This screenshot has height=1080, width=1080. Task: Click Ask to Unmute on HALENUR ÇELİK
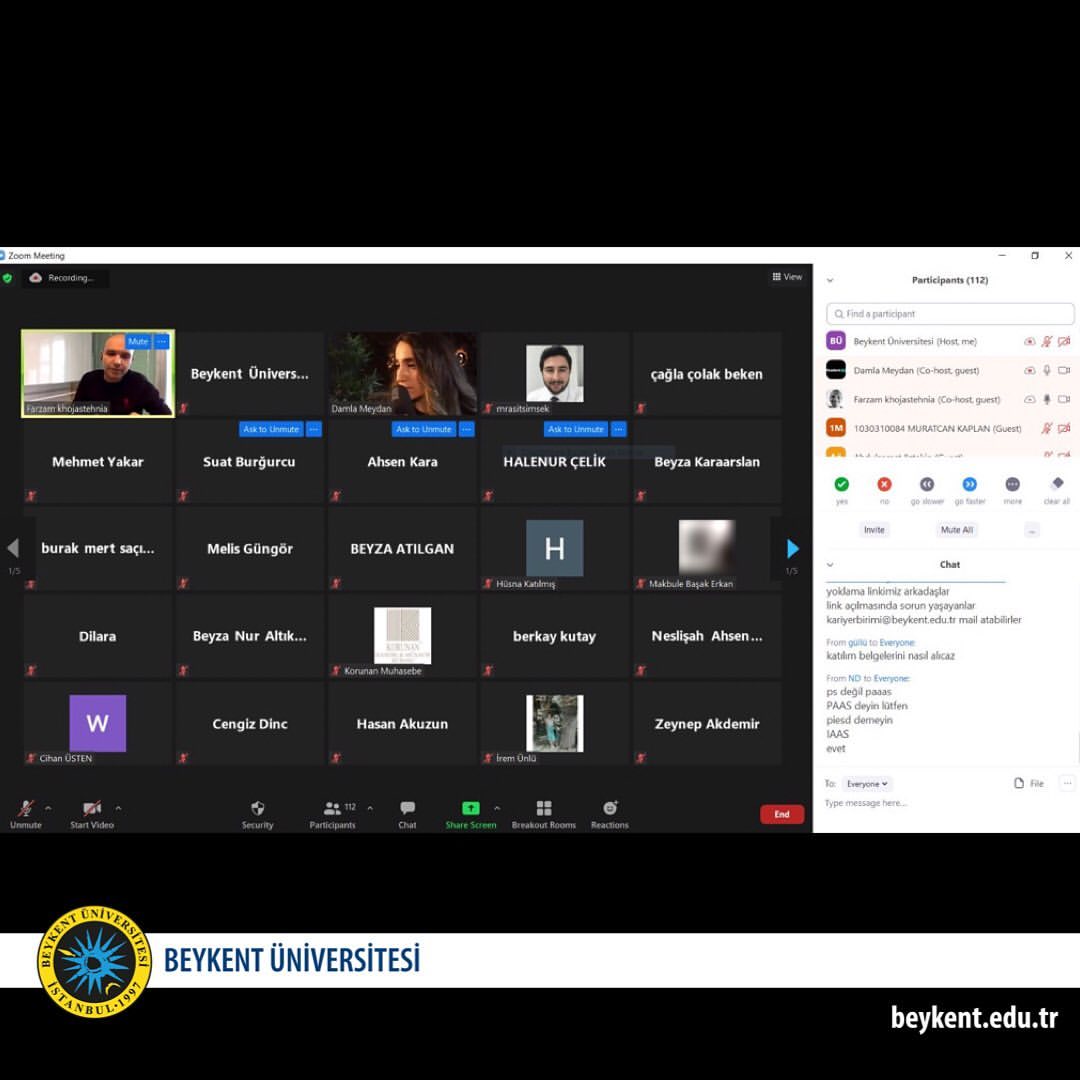click(x=576, y=429)
